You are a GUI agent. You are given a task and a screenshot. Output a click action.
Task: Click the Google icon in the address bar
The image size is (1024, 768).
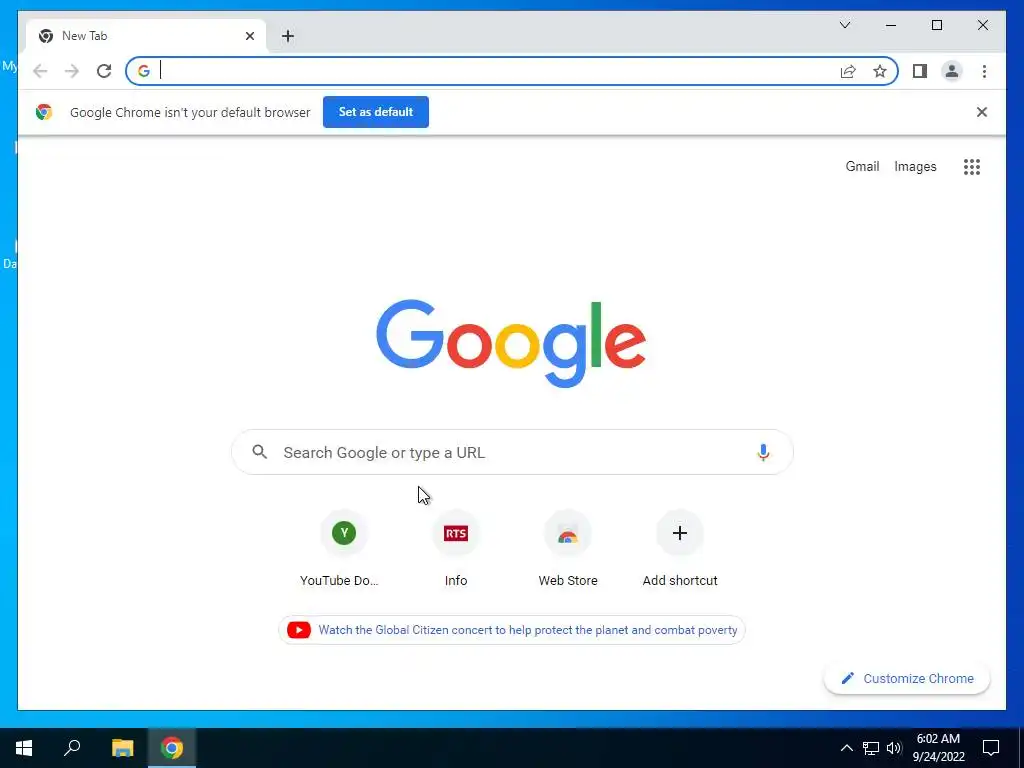[x=144, y=71]
